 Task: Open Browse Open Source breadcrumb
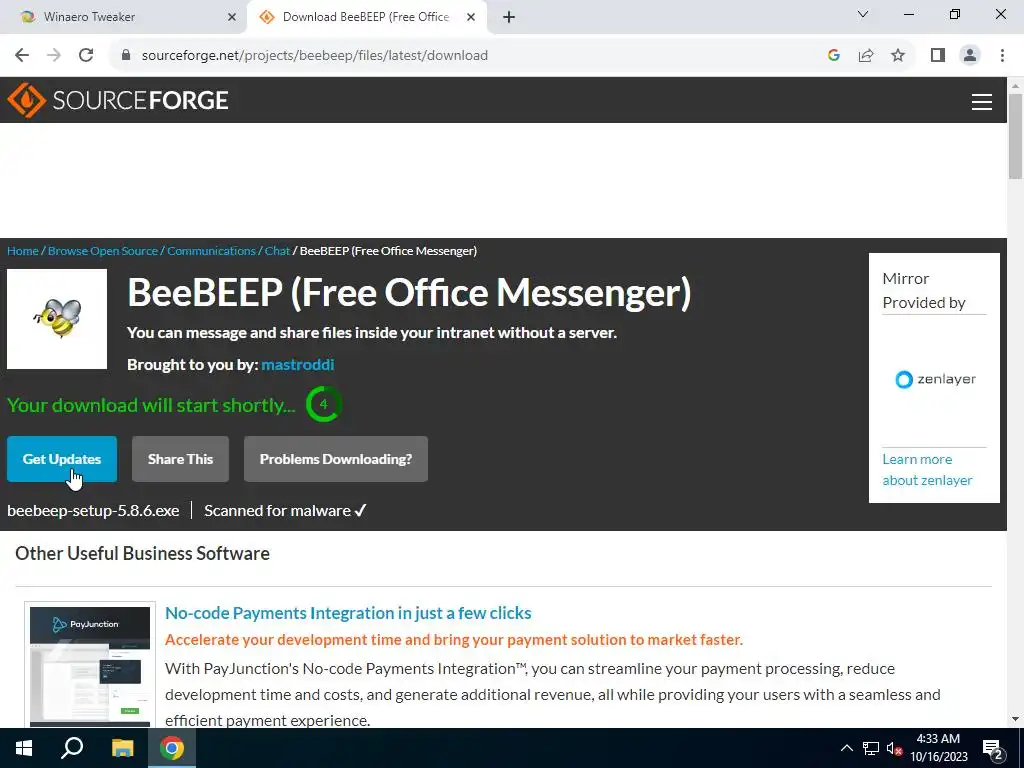(103, 251)
